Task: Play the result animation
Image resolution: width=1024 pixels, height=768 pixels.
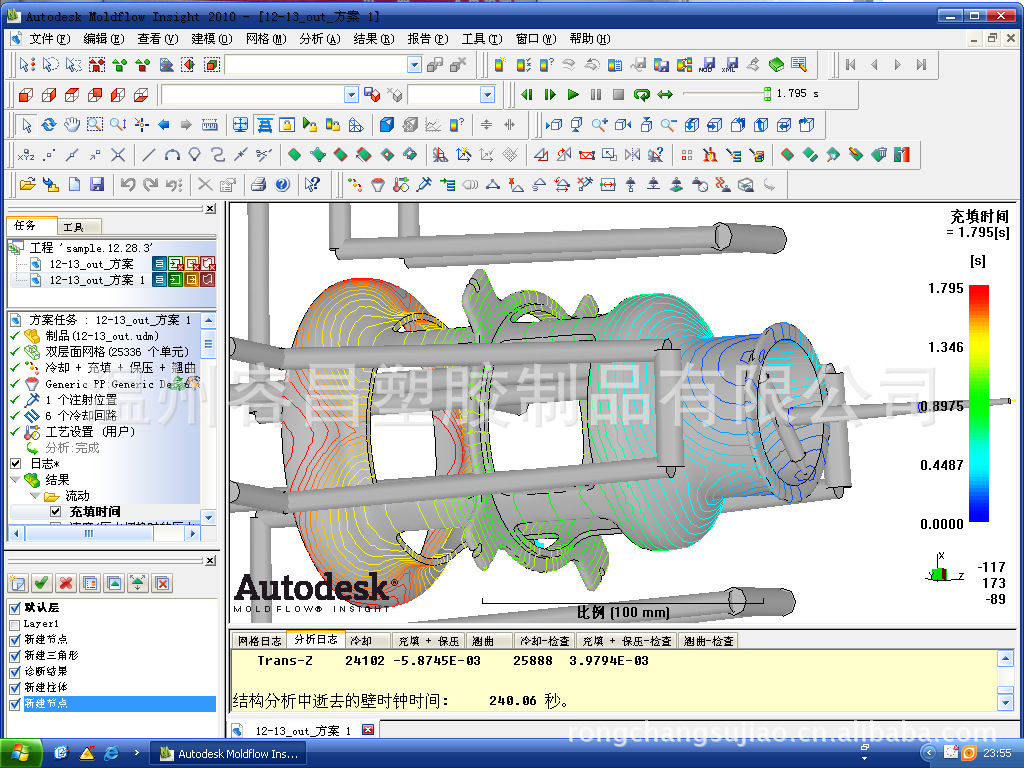Action: [x=573, y=95]
